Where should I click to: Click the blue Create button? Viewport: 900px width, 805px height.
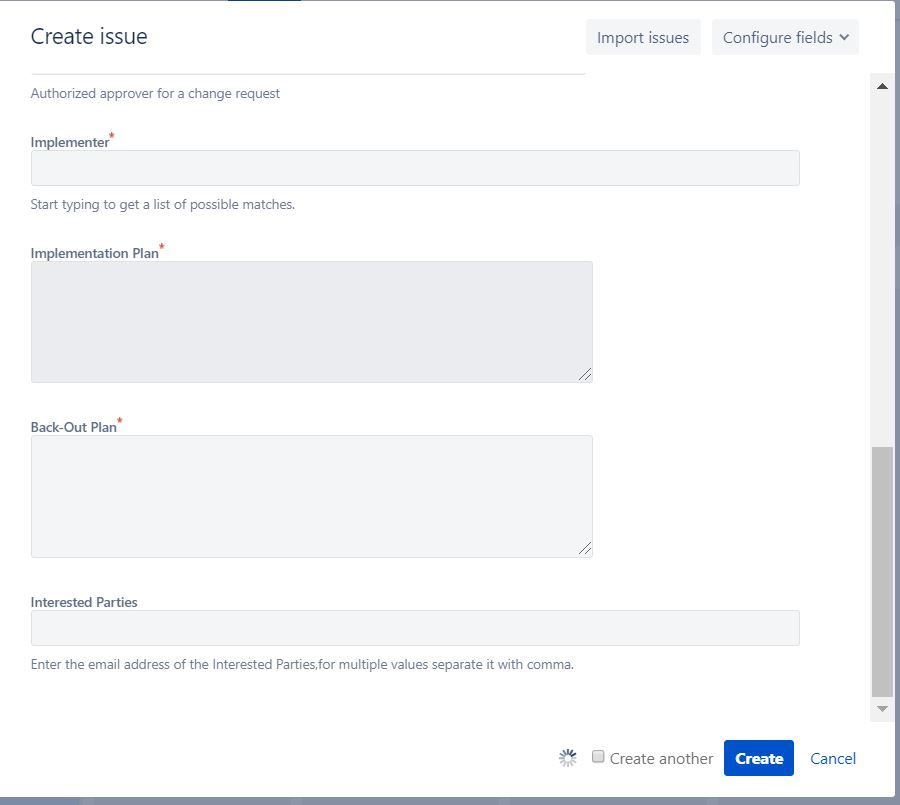758,758
